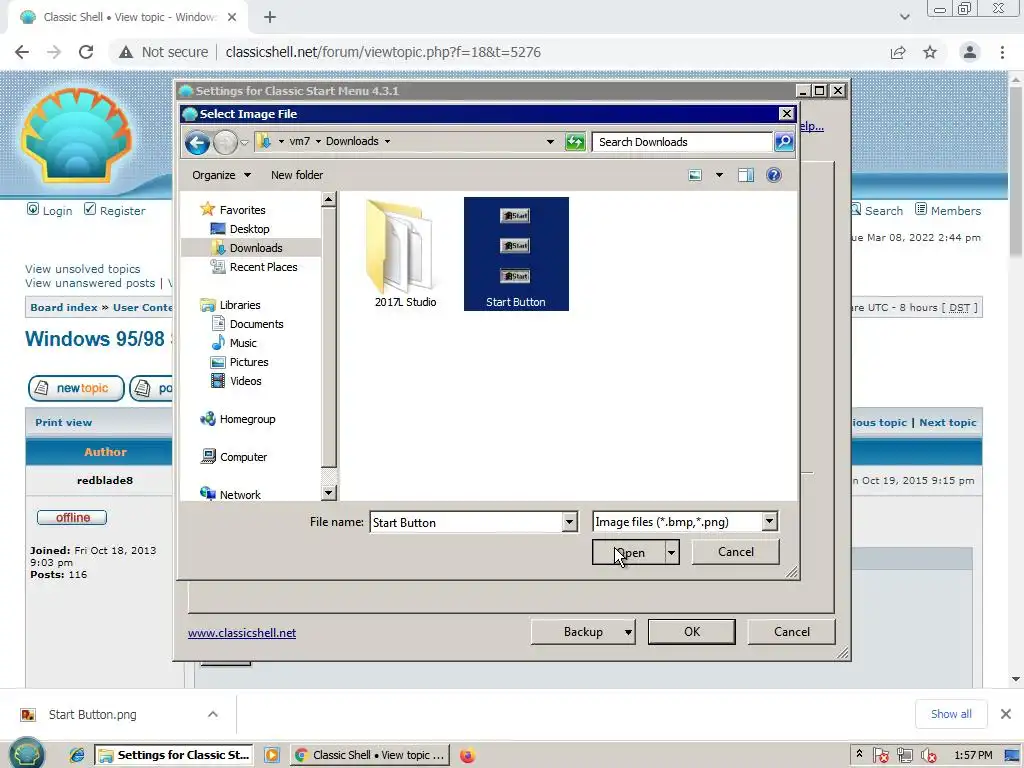This screenshot has height=768, width=1024.
Task: Click New folder in the toolbar
Action: pos(297,175)
